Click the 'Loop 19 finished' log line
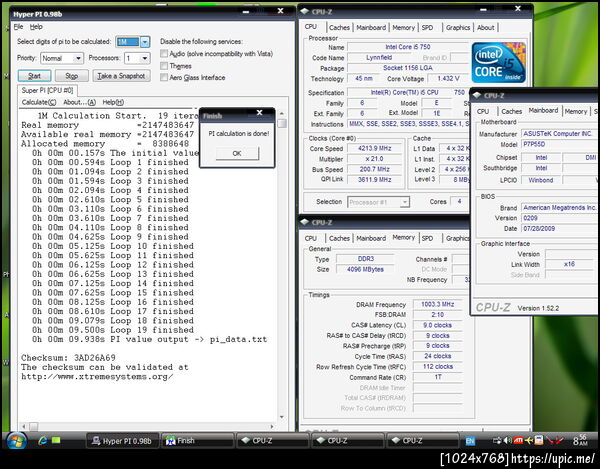600x469 pixels. tap(113, 330)
